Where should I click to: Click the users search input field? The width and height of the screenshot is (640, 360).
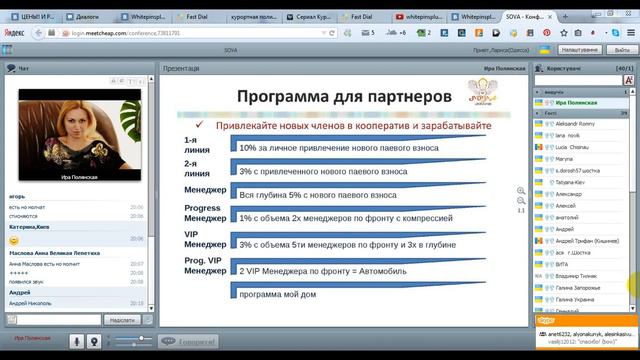coord(578,80)
